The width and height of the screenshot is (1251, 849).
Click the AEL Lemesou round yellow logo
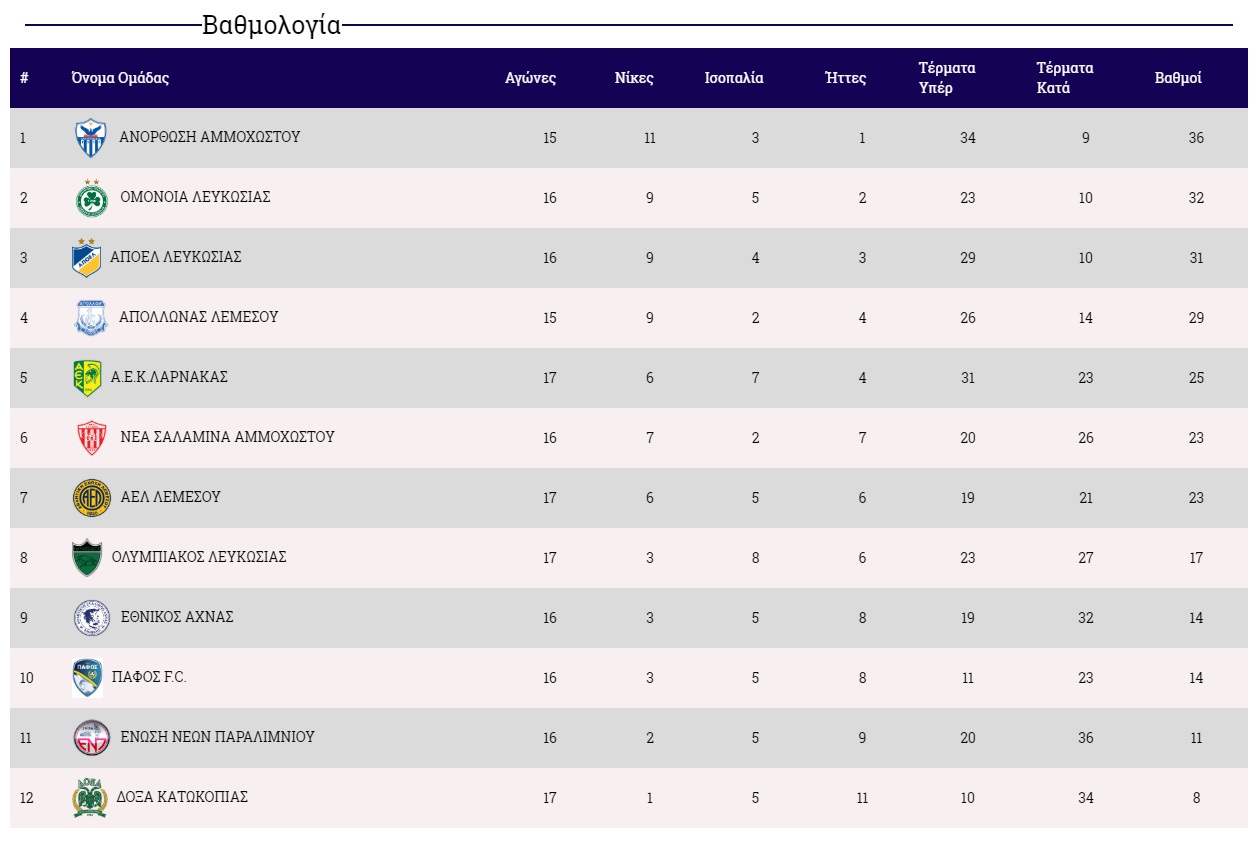point(91,498)
